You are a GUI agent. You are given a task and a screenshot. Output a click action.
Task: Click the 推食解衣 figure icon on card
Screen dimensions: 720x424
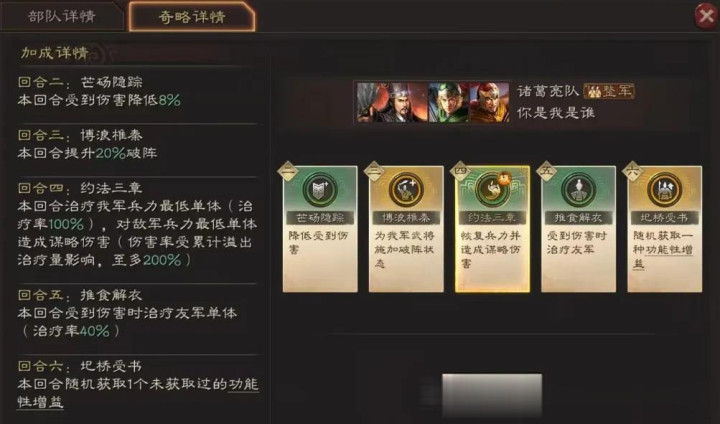click(579, 190)
